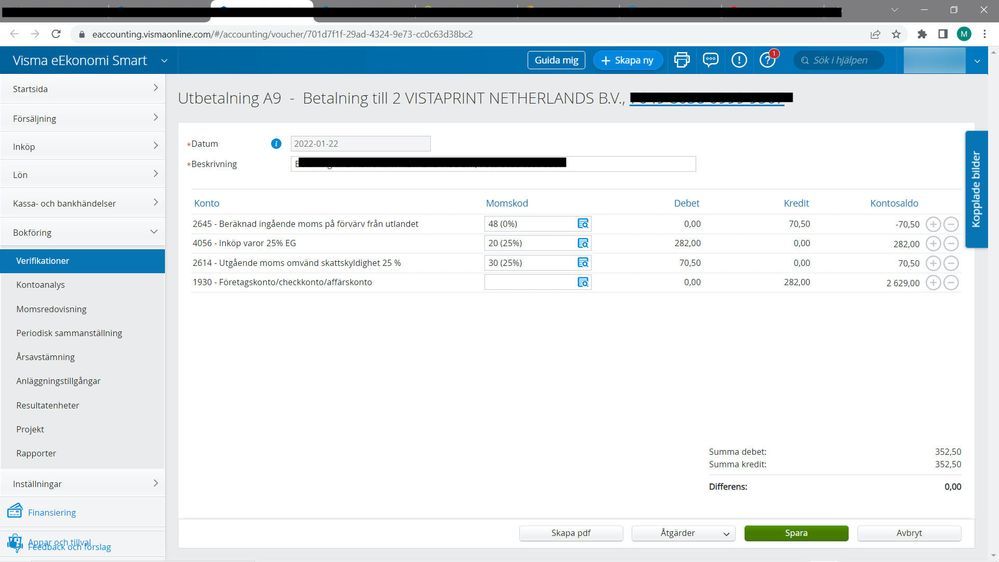Open the Åtgärder dropdown
This screenshot has width=999, height=562.
pyautogui.click(x=683, y=533)
